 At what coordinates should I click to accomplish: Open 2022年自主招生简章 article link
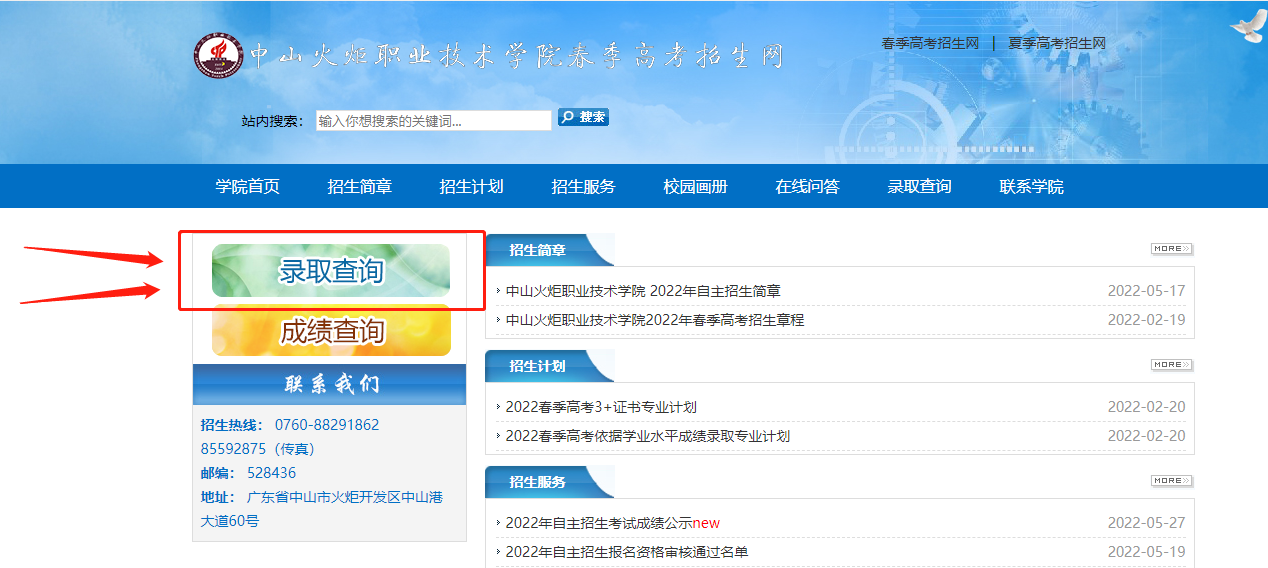click(x=643, y=292)
